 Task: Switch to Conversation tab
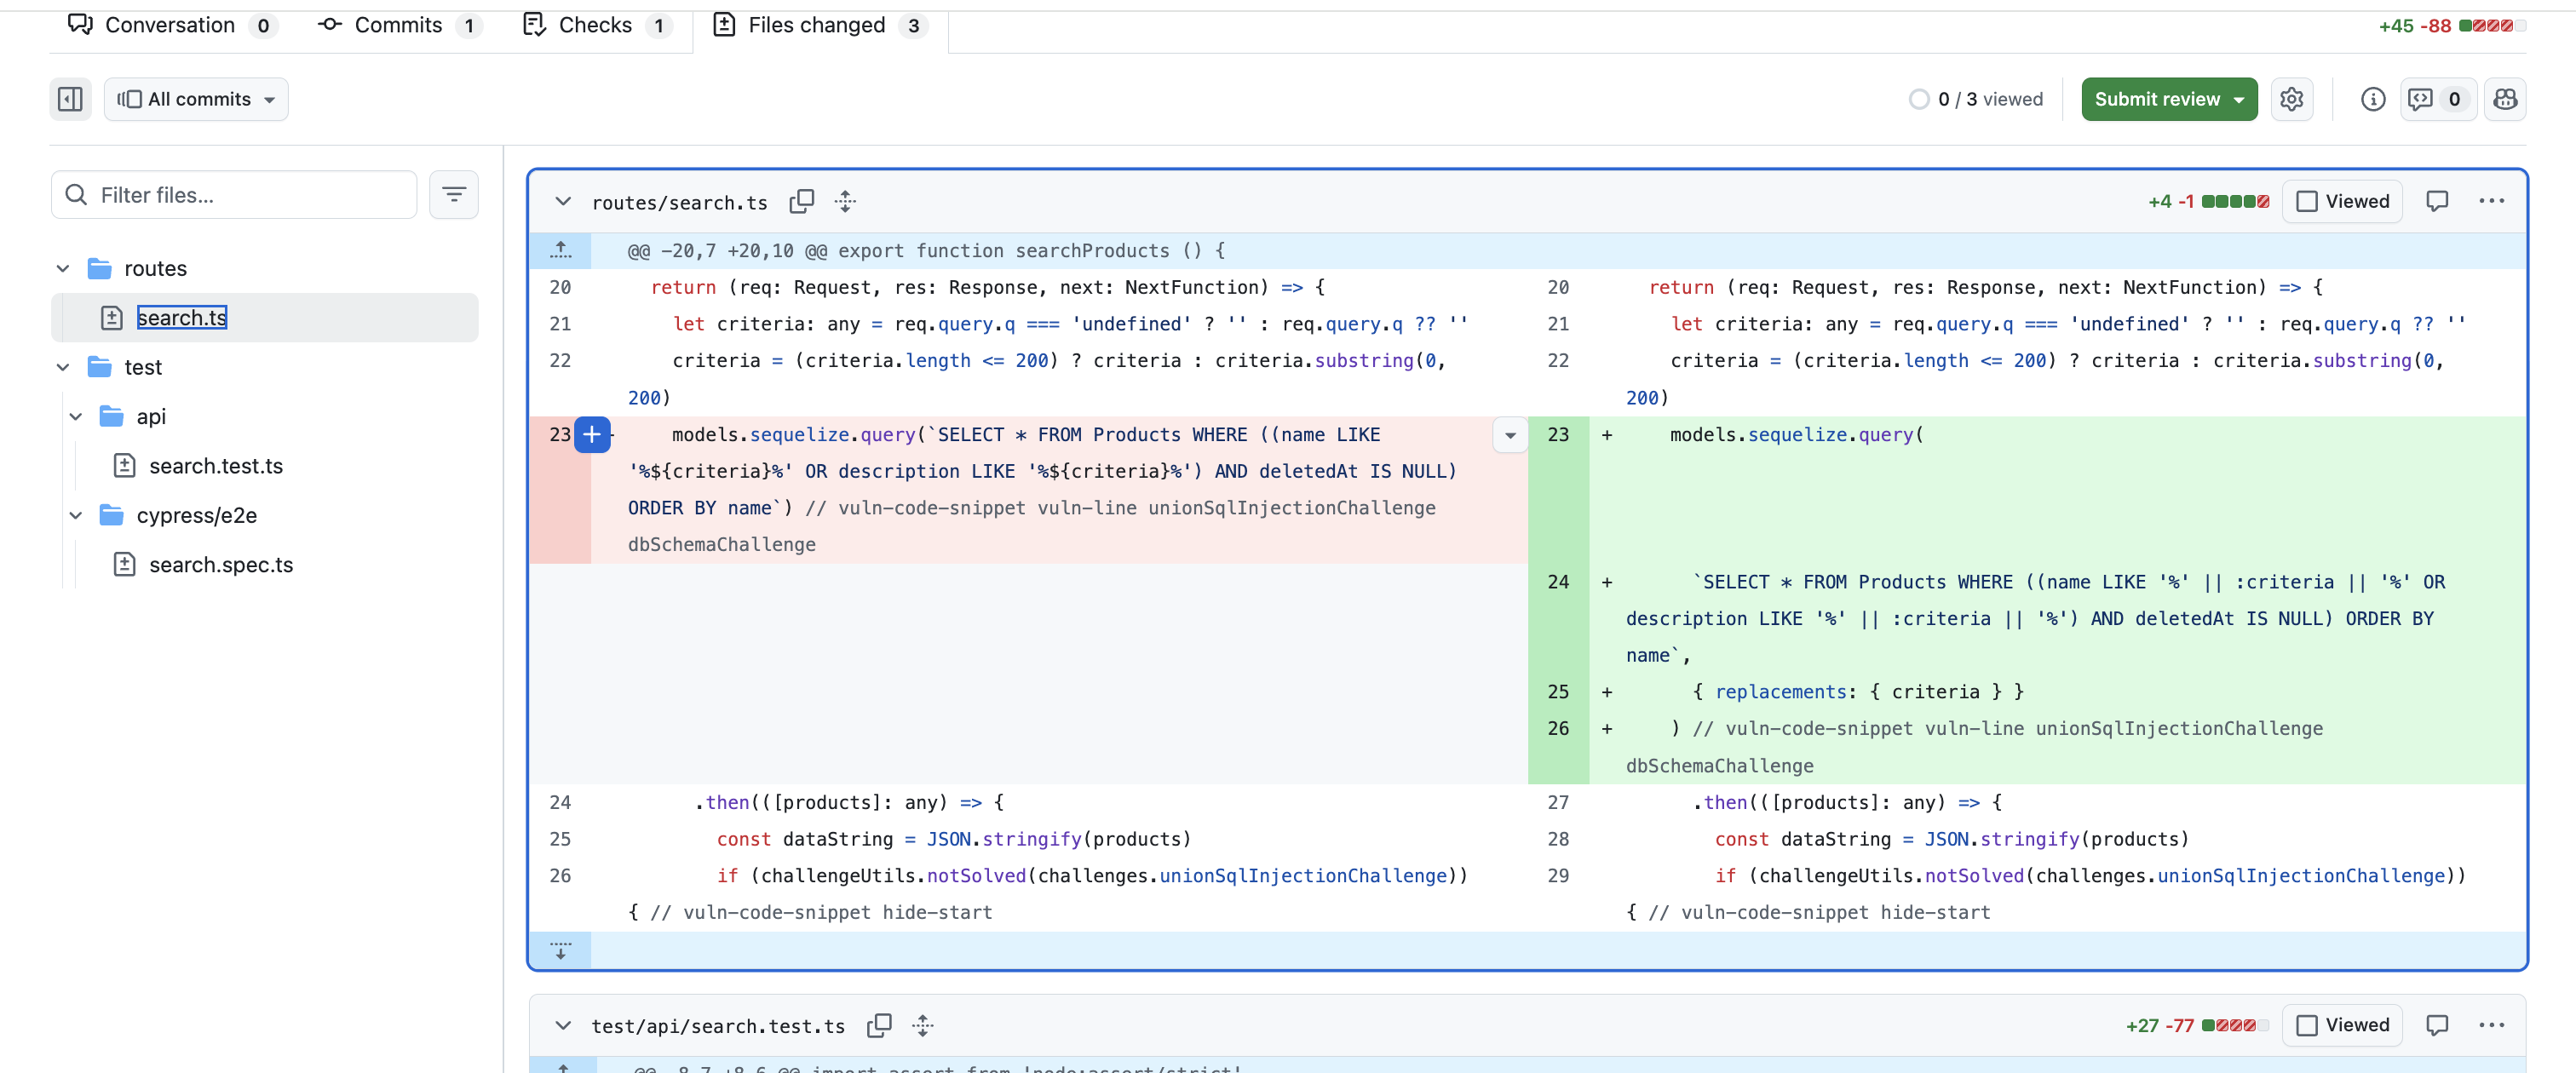[x=172, y=25]
